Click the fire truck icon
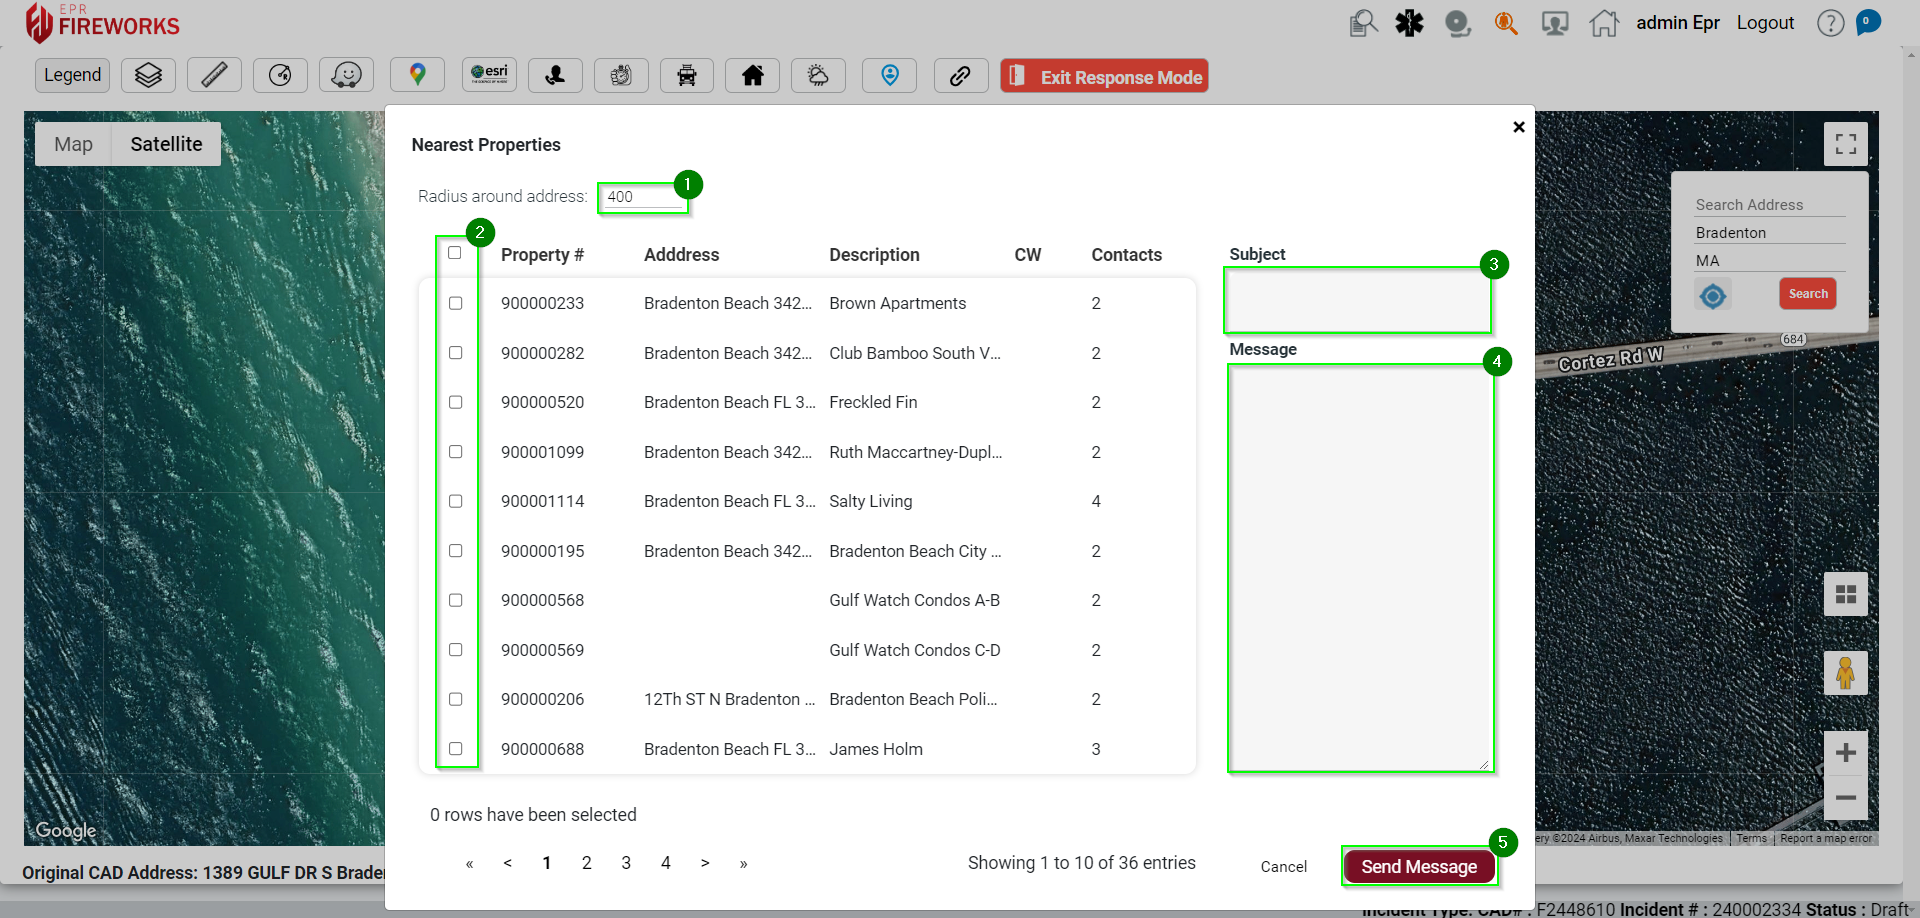The height and width of the screenshot is (918, 1920). pyautogui.click(x=687, y=75)
